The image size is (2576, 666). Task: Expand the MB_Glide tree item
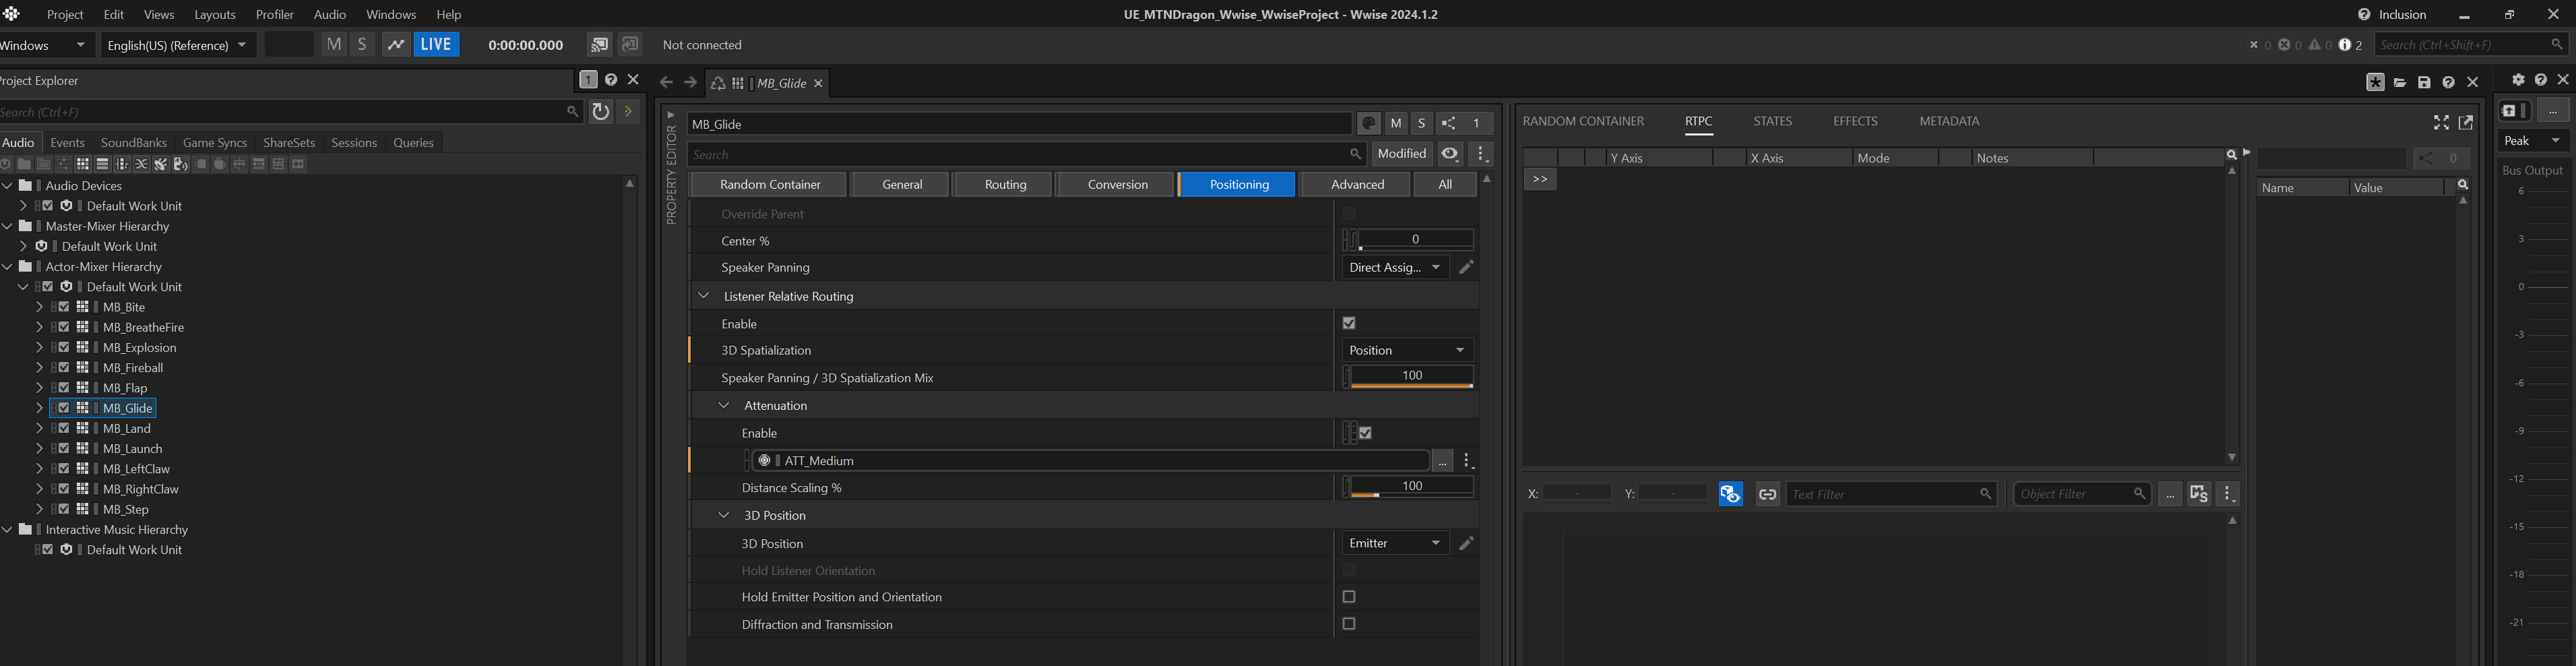tap(39, 408)
